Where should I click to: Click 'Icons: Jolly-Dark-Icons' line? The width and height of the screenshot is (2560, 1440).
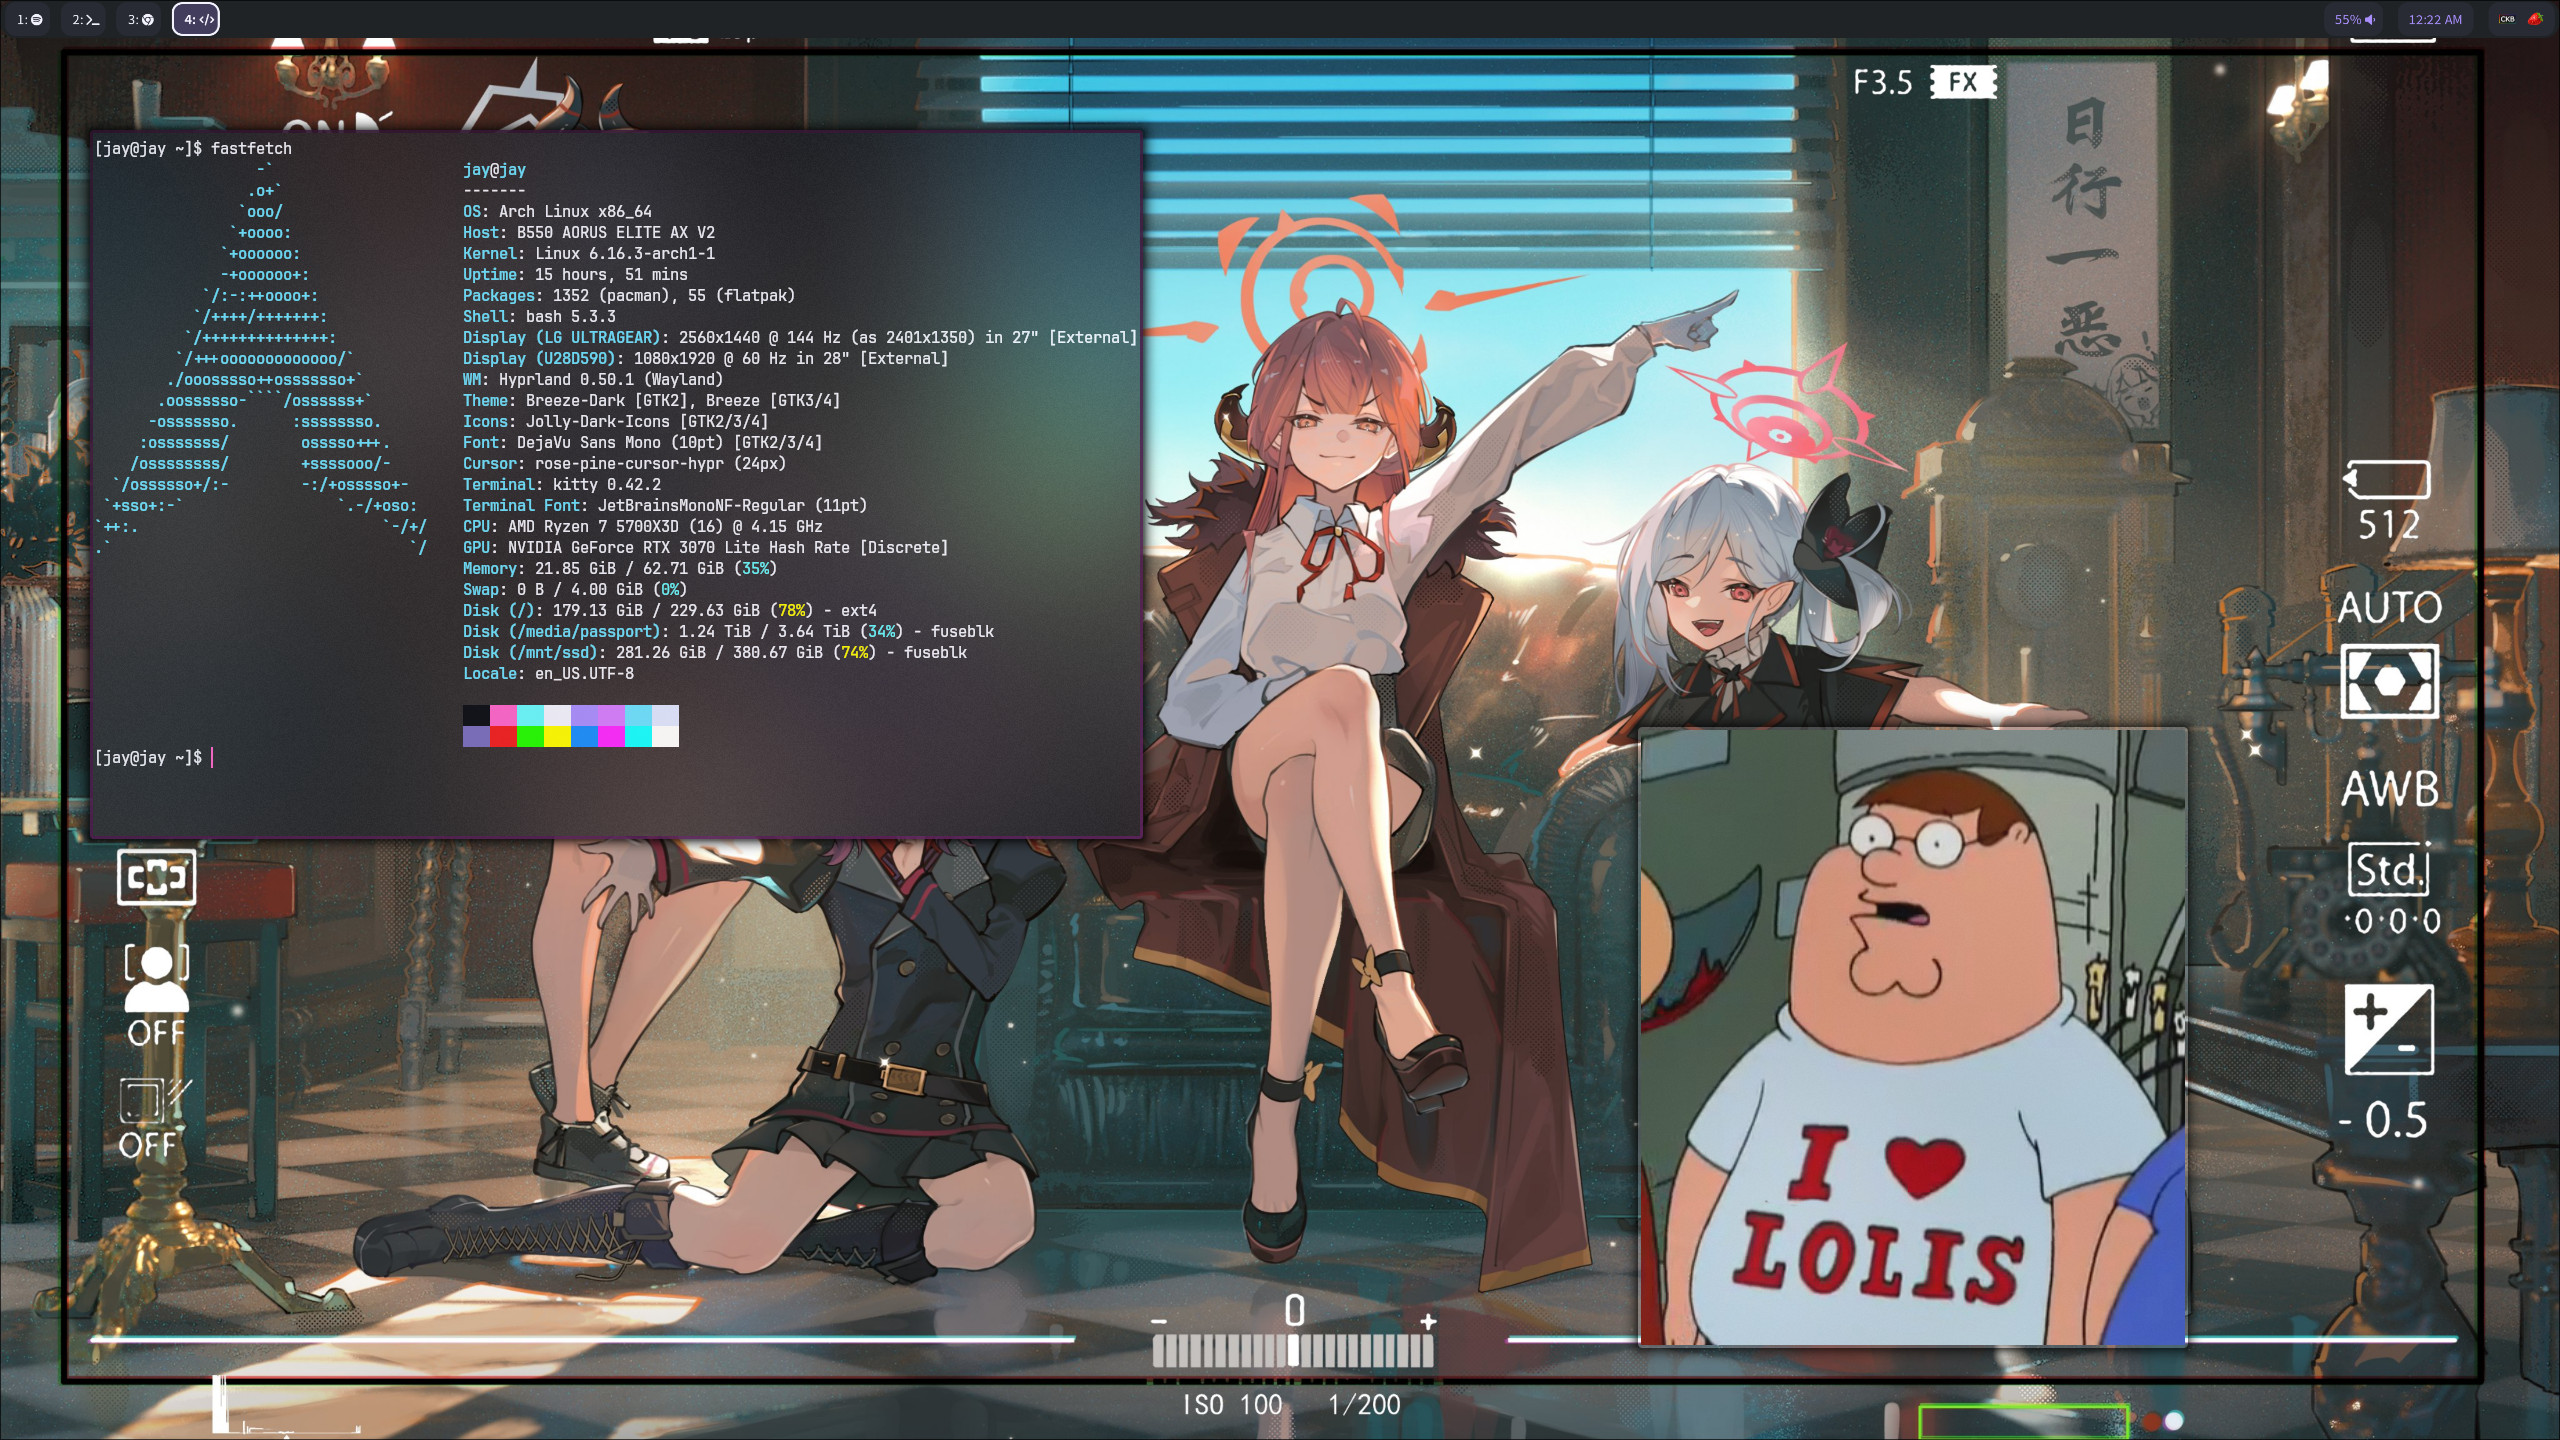pos(615,421)
